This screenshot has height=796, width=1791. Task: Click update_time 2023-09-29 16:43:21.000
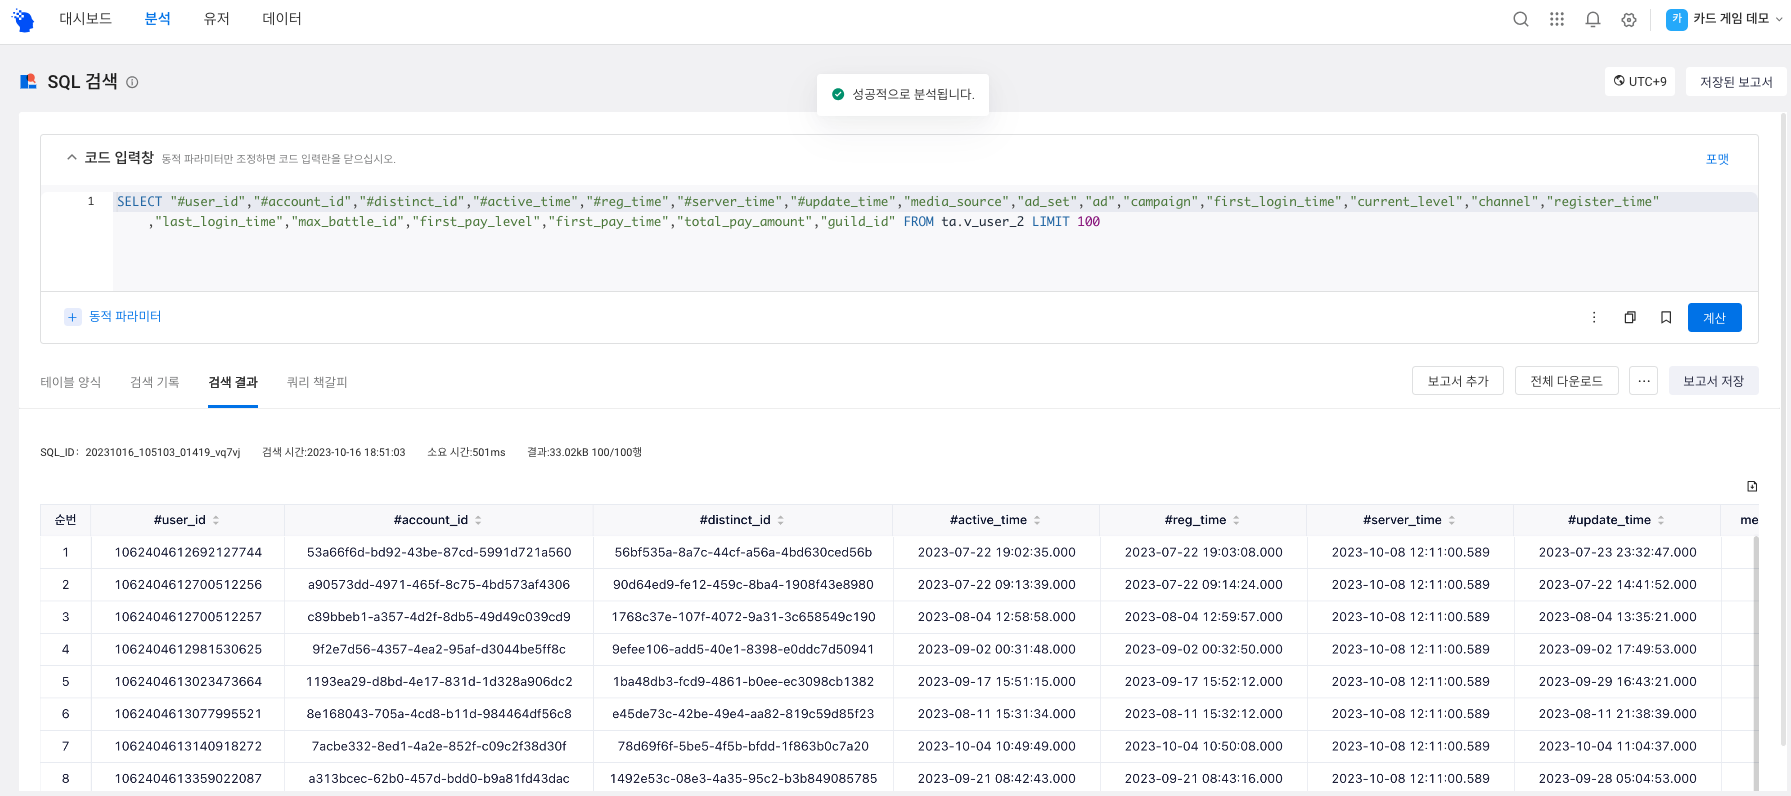coord(1617,681)
